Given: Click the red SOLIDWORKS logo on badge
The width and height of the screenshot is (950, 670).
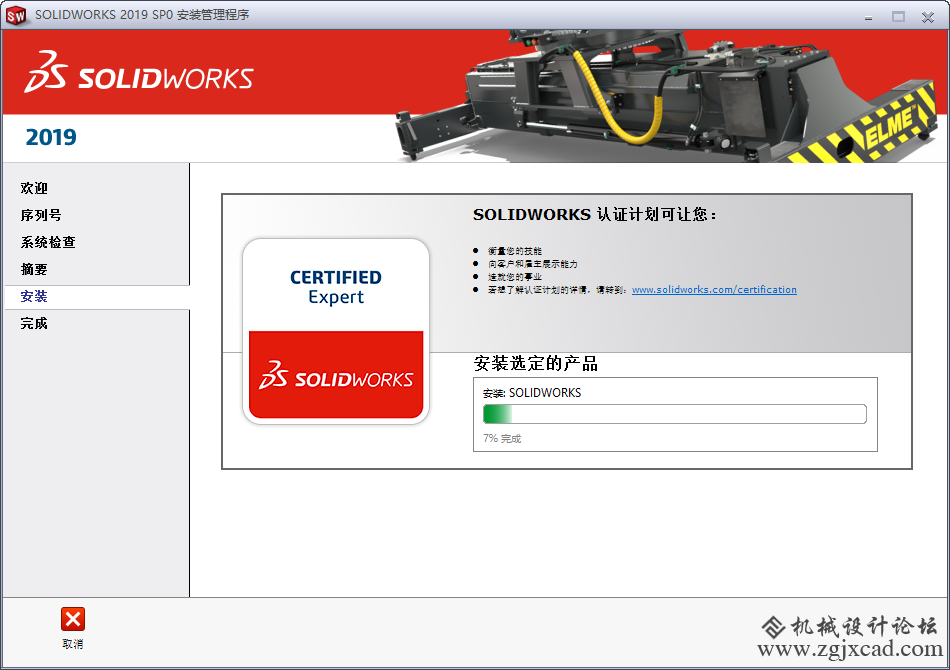Looking at the screenshot, I should (x=336, y=375).
